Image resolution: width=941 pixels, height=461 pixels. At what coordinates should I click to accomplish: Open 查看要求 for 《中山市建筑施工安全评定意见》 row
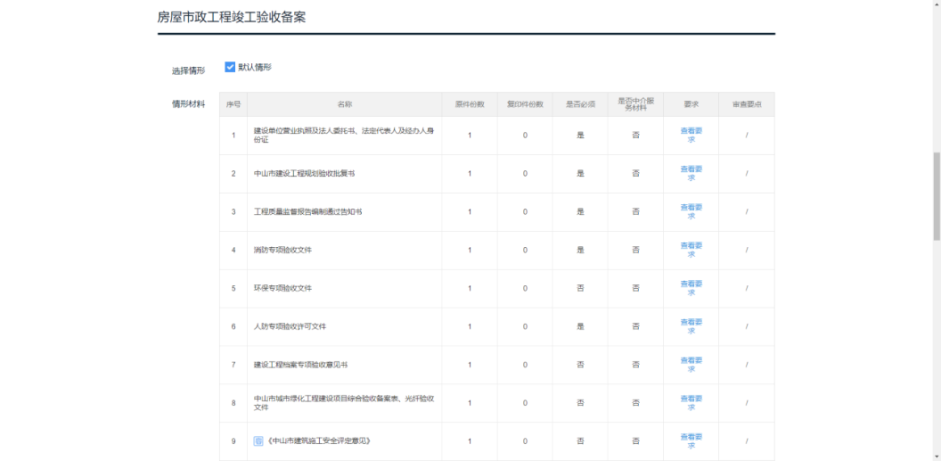(x=690, y=440)
